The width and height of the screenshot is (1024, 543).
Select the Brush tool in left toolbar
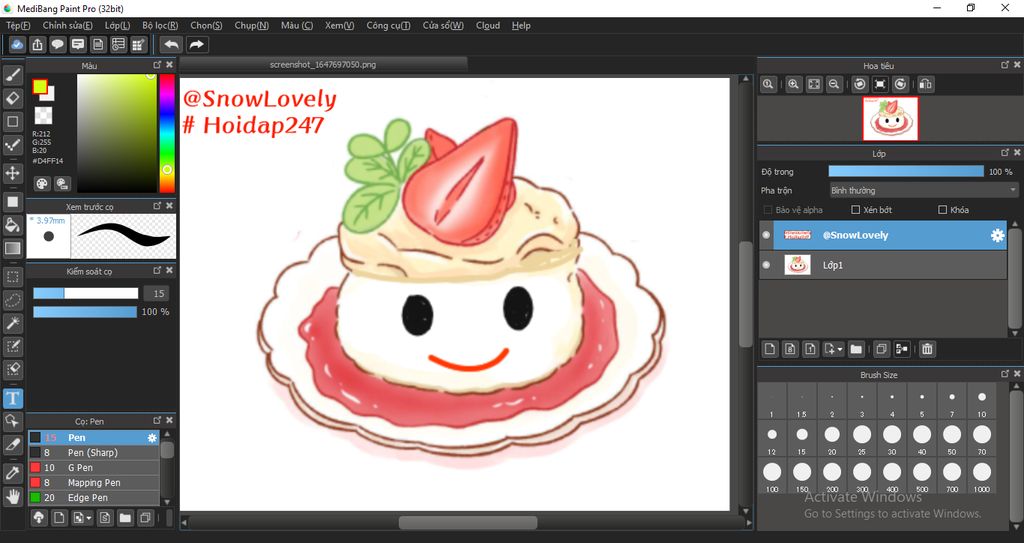point(12,75)
